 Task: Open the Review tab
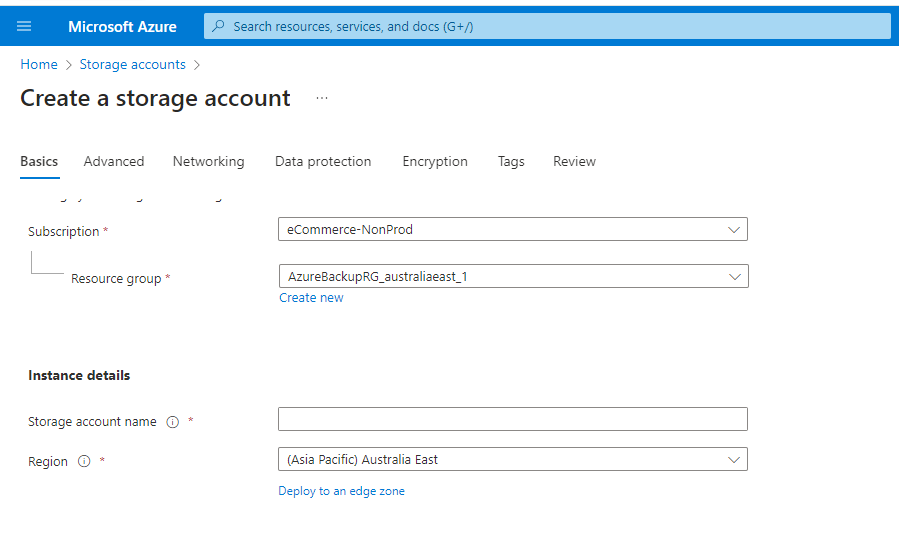coord(574,162)
